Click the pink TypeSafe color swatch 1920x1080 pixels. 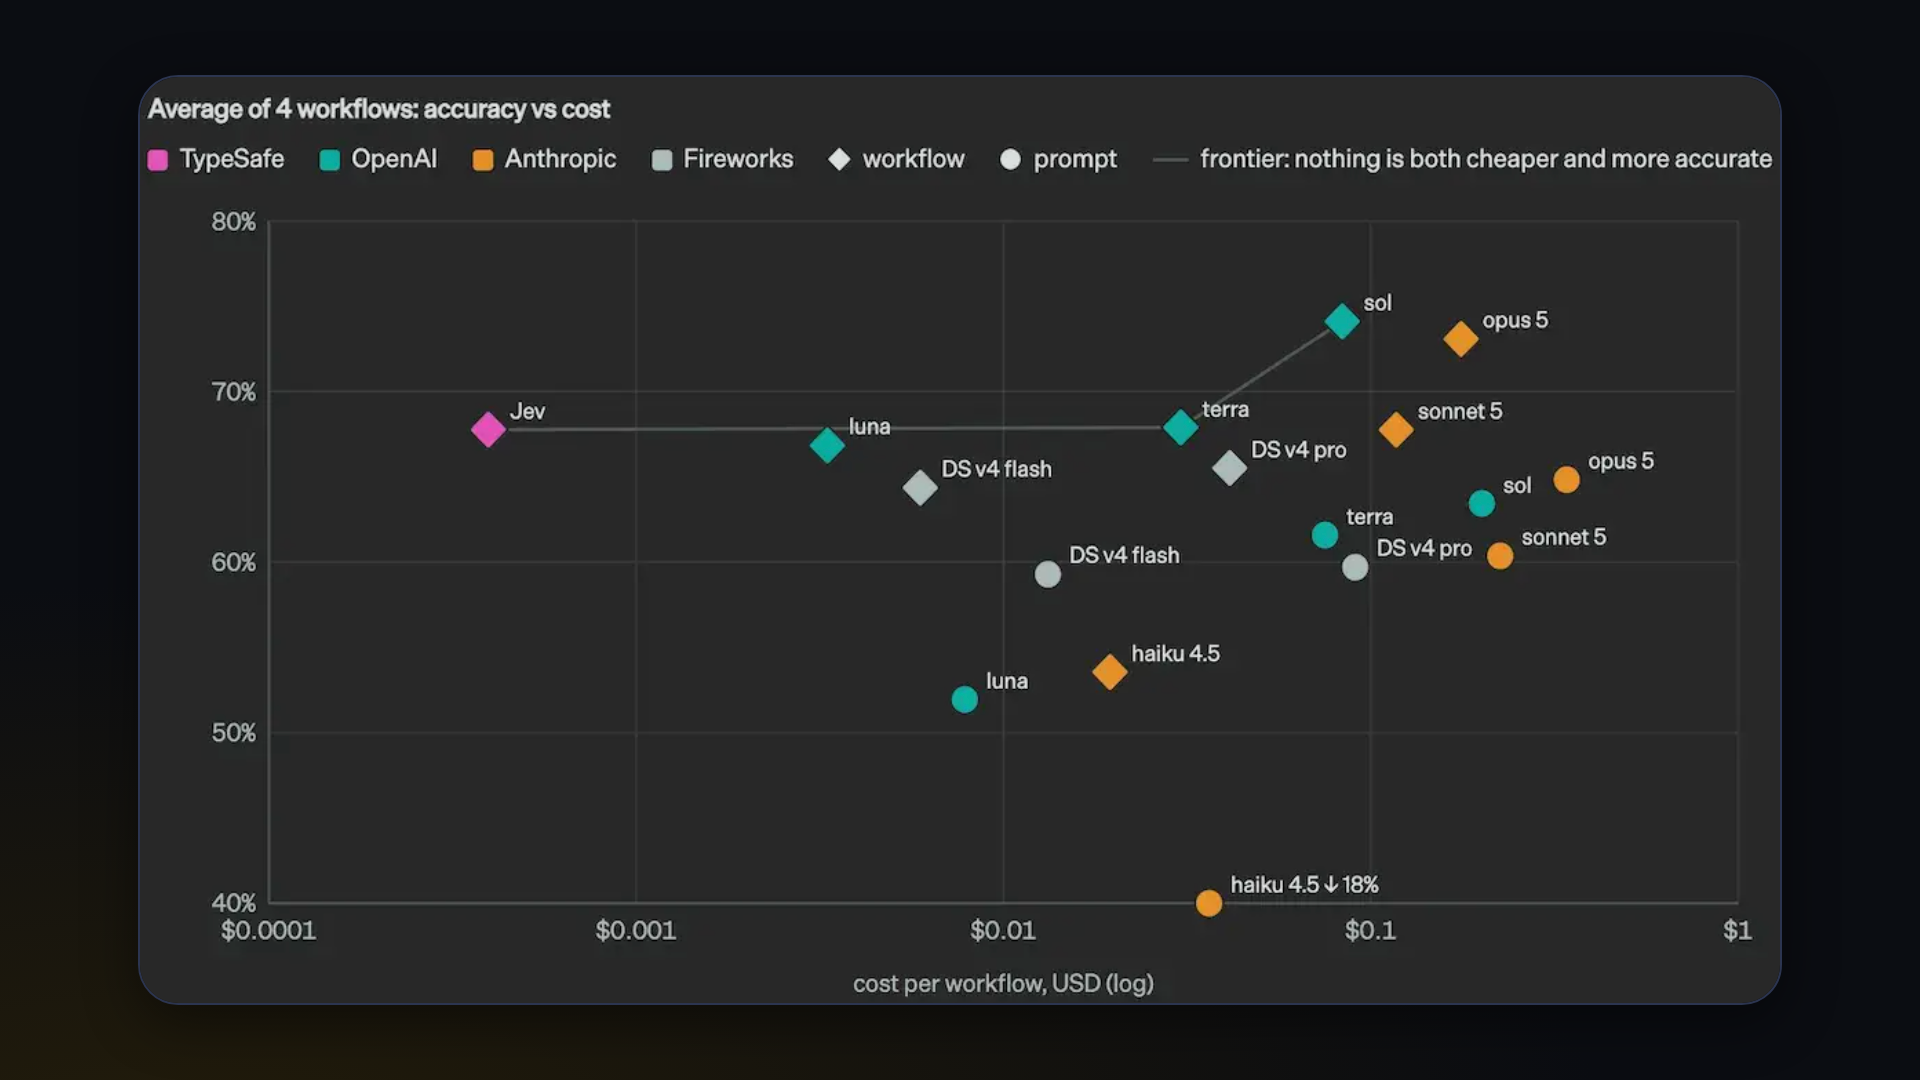coord(158,160)
